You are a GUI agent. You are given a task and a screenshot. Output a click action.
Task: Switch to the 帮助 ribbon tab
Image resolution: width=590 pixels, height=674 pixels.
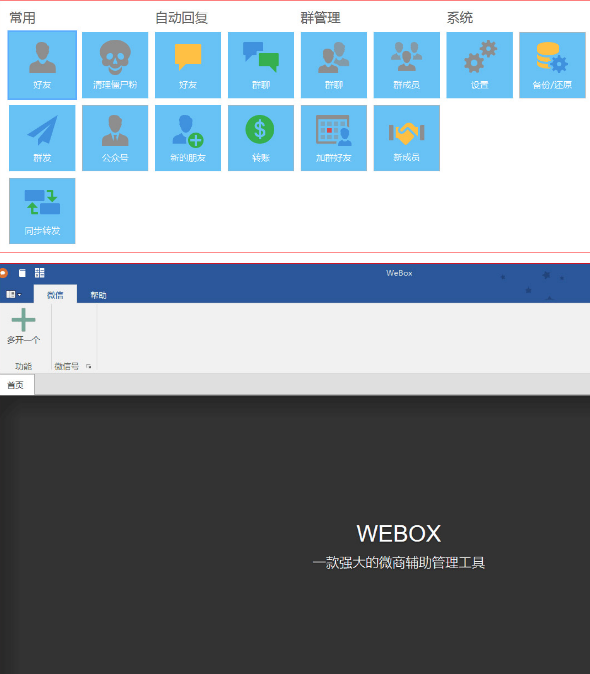(98, 295)
